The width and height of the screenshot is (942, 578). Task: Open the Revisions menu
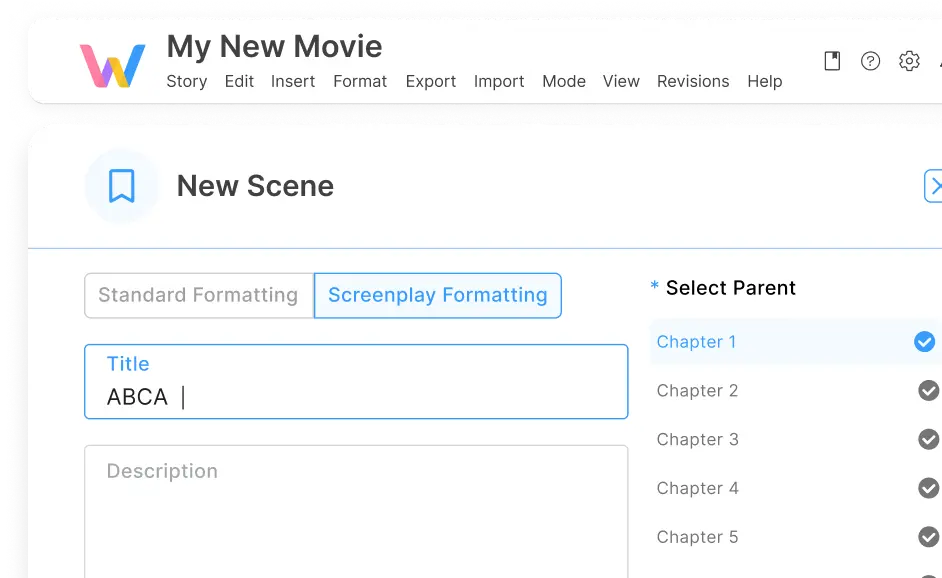coord(693,81)
